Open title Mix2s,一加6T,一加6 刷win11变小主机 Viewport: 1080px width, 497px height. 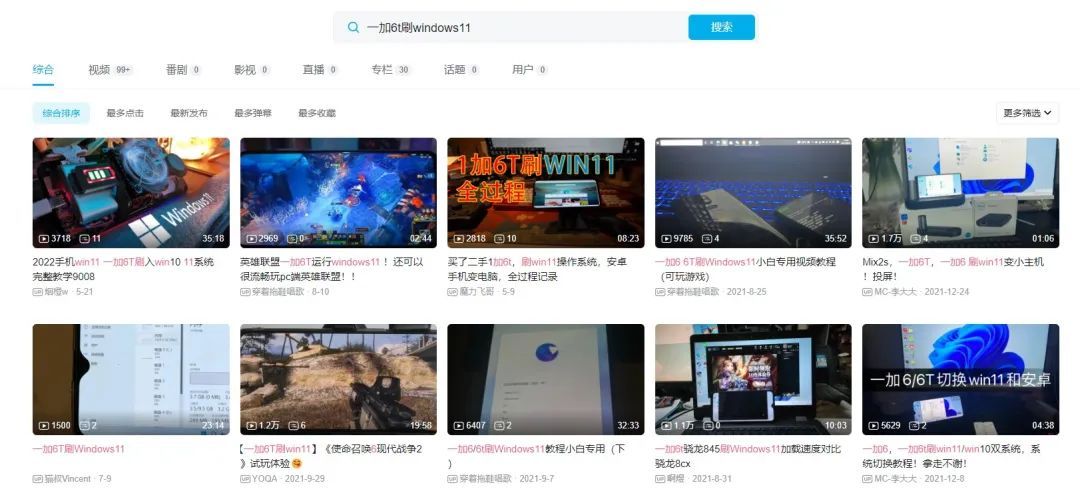(953, 269)
